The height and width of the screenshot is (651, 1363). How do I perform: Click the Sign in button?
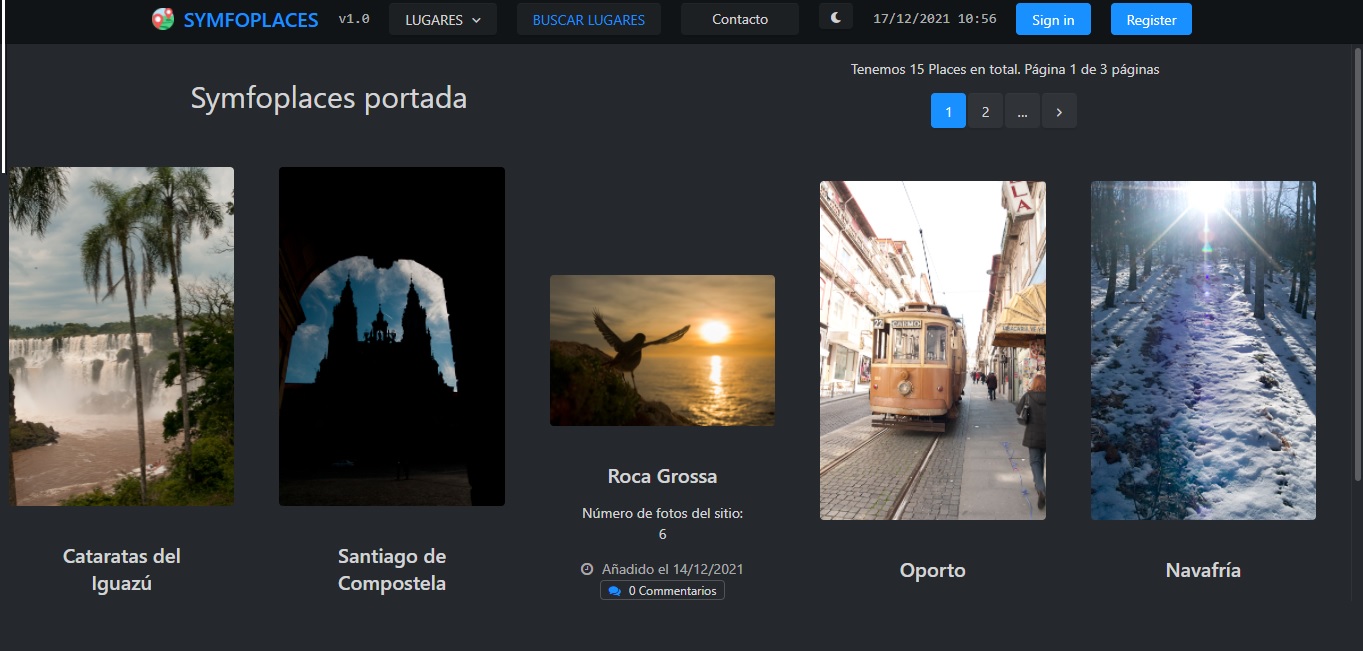click(1052, 18)
